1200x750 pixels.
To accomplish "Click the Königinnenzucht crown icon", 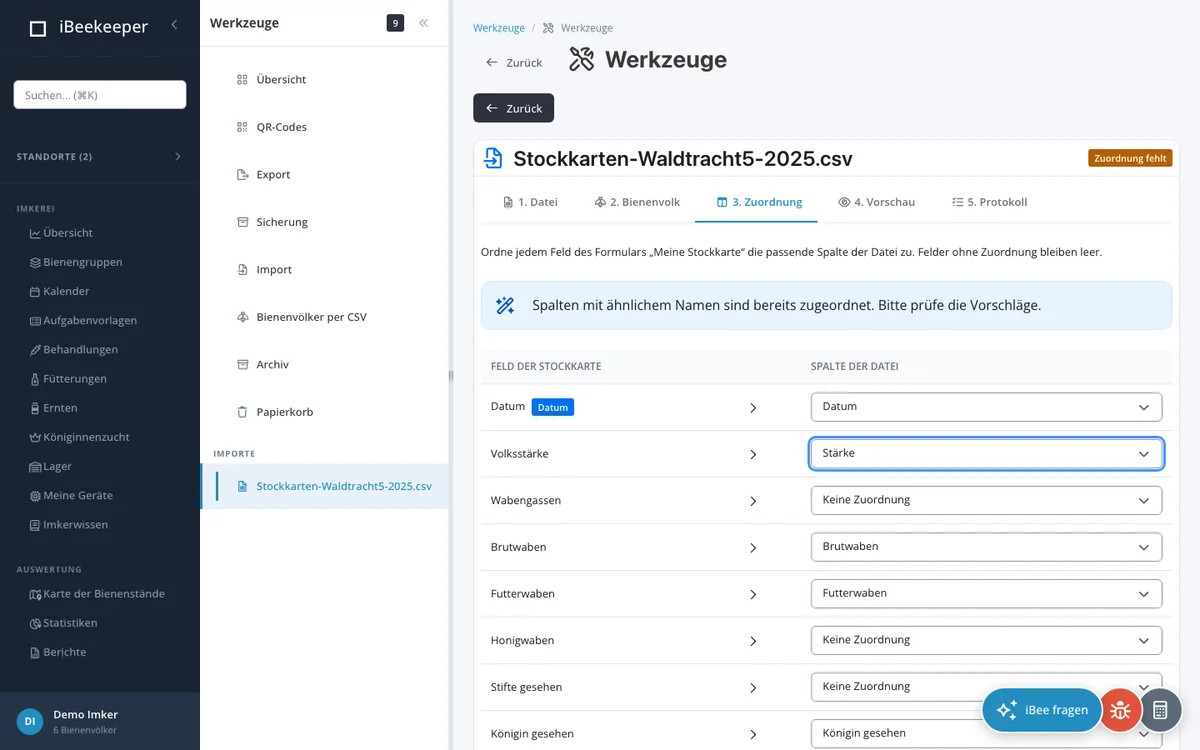I will (35, 438).
